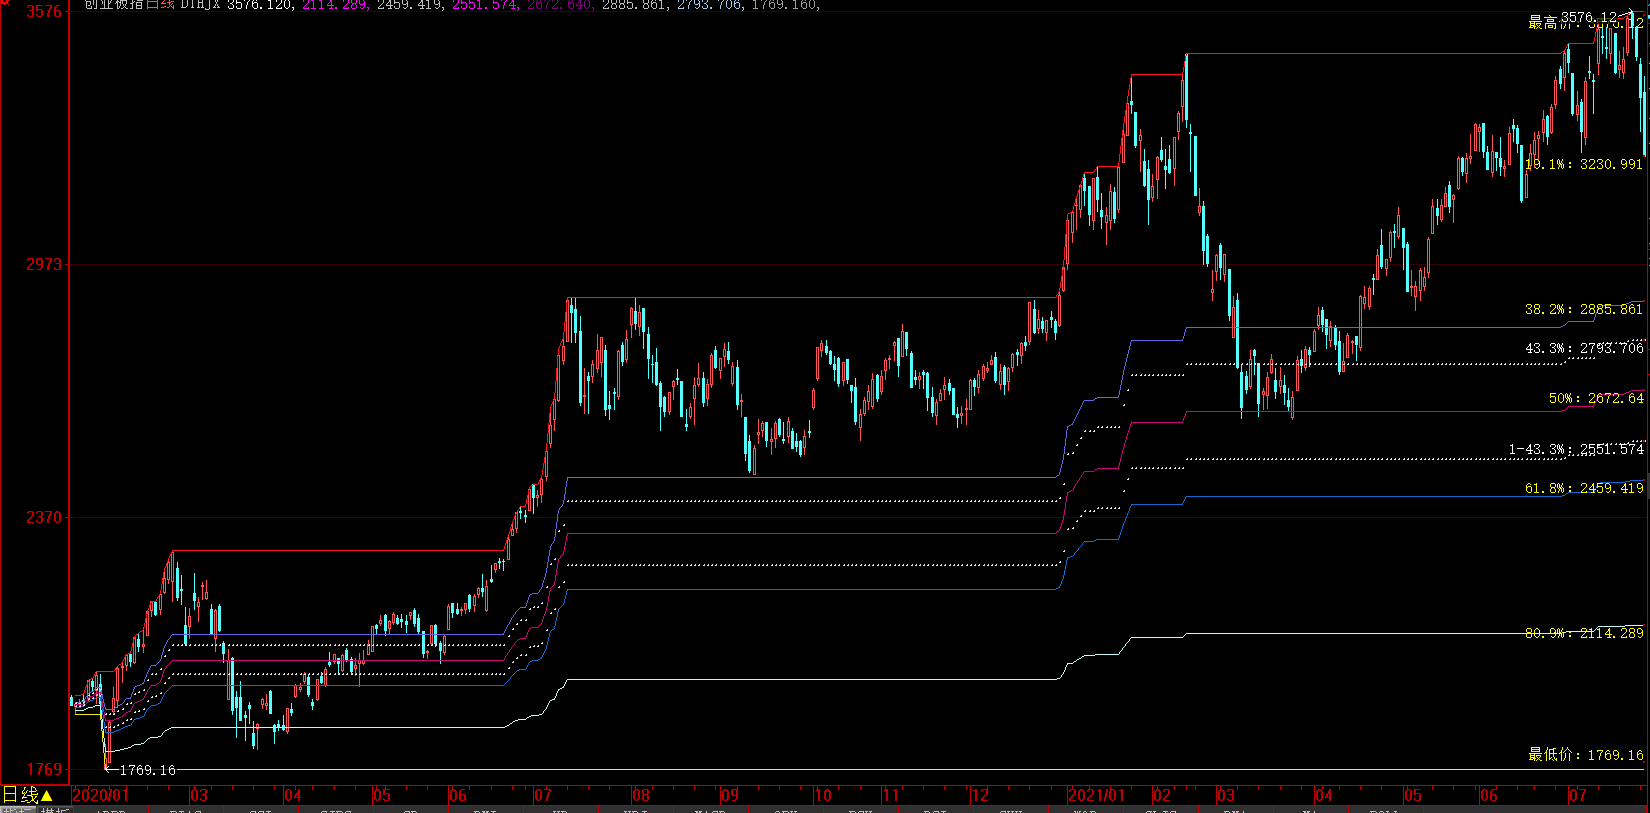Screen dimensions: 1650x813
Task: Click the 19.1%: 3230.991 level label
Action: (1584, 164)
